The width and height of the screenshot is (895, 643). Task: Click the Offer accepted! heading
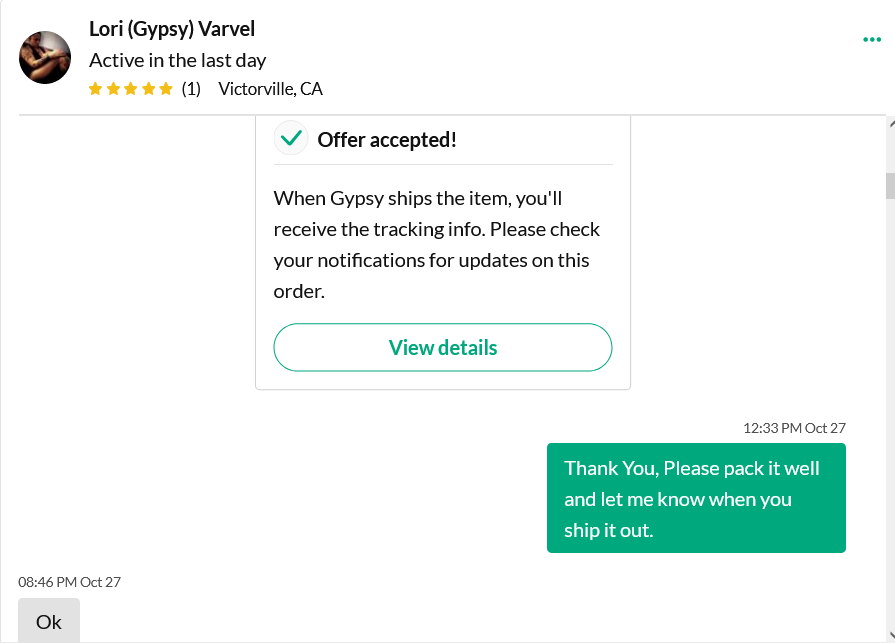point(387,140)
